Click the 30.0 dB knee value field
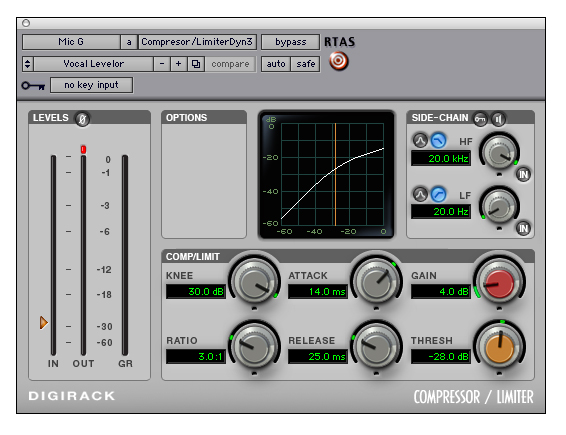 coord(196,291)
